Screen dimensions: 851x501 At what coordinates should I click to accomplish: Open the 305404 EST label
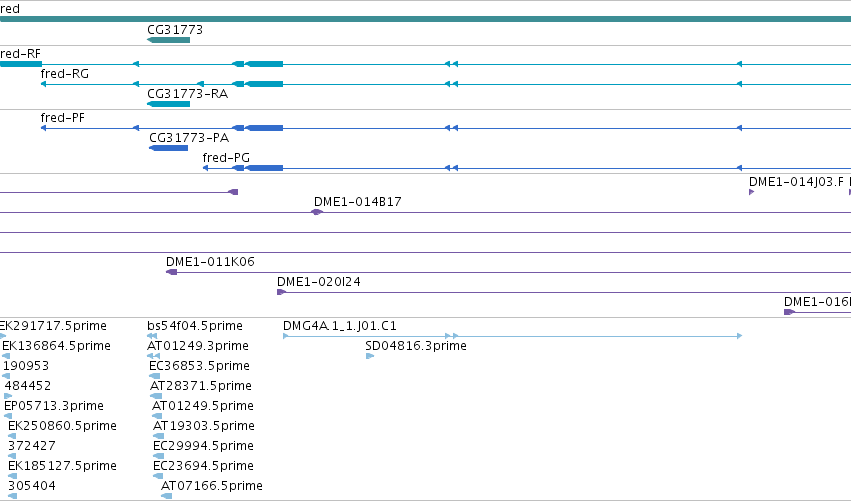[31, 486]
